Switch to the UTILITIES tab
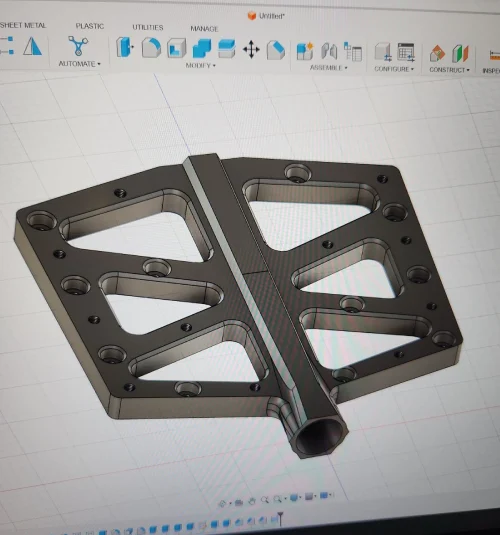 tap(148, 27)
